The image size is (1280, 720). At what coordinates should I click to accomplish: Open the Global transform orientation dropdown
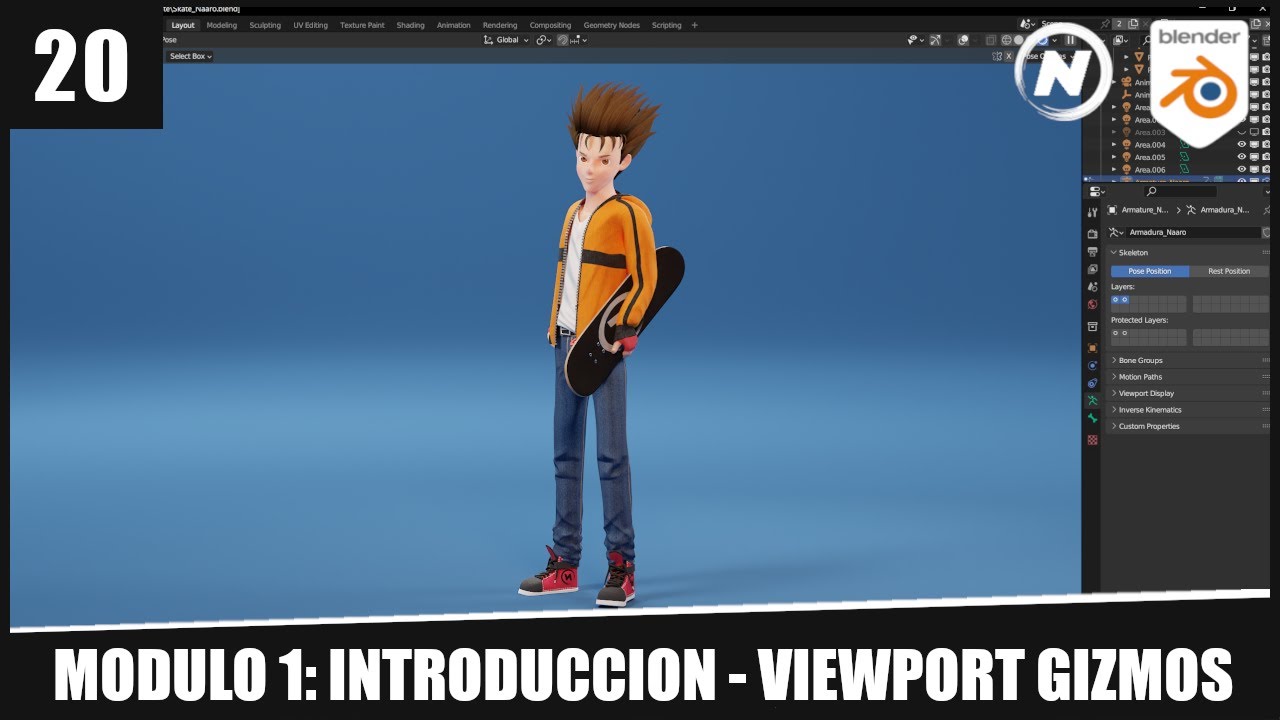pos(506,40)
